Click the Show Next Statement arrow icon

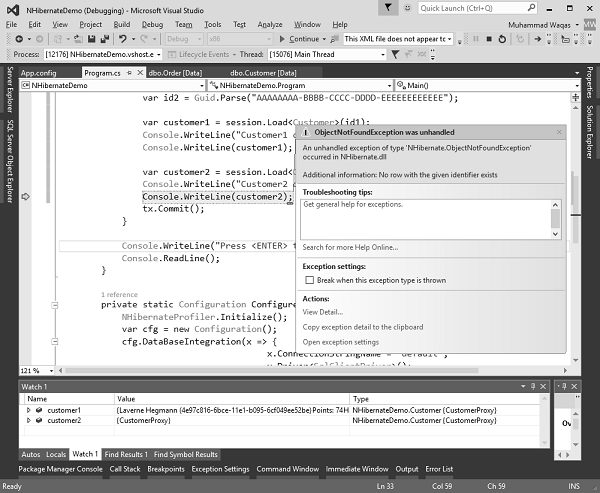[537, 39]
